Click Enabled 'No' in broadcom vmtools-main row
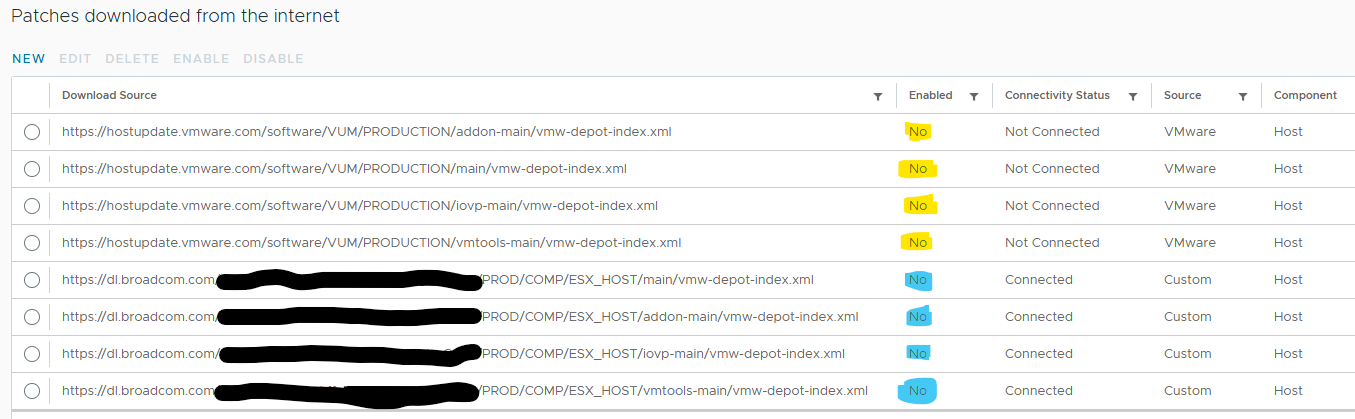 click(917, 391)
